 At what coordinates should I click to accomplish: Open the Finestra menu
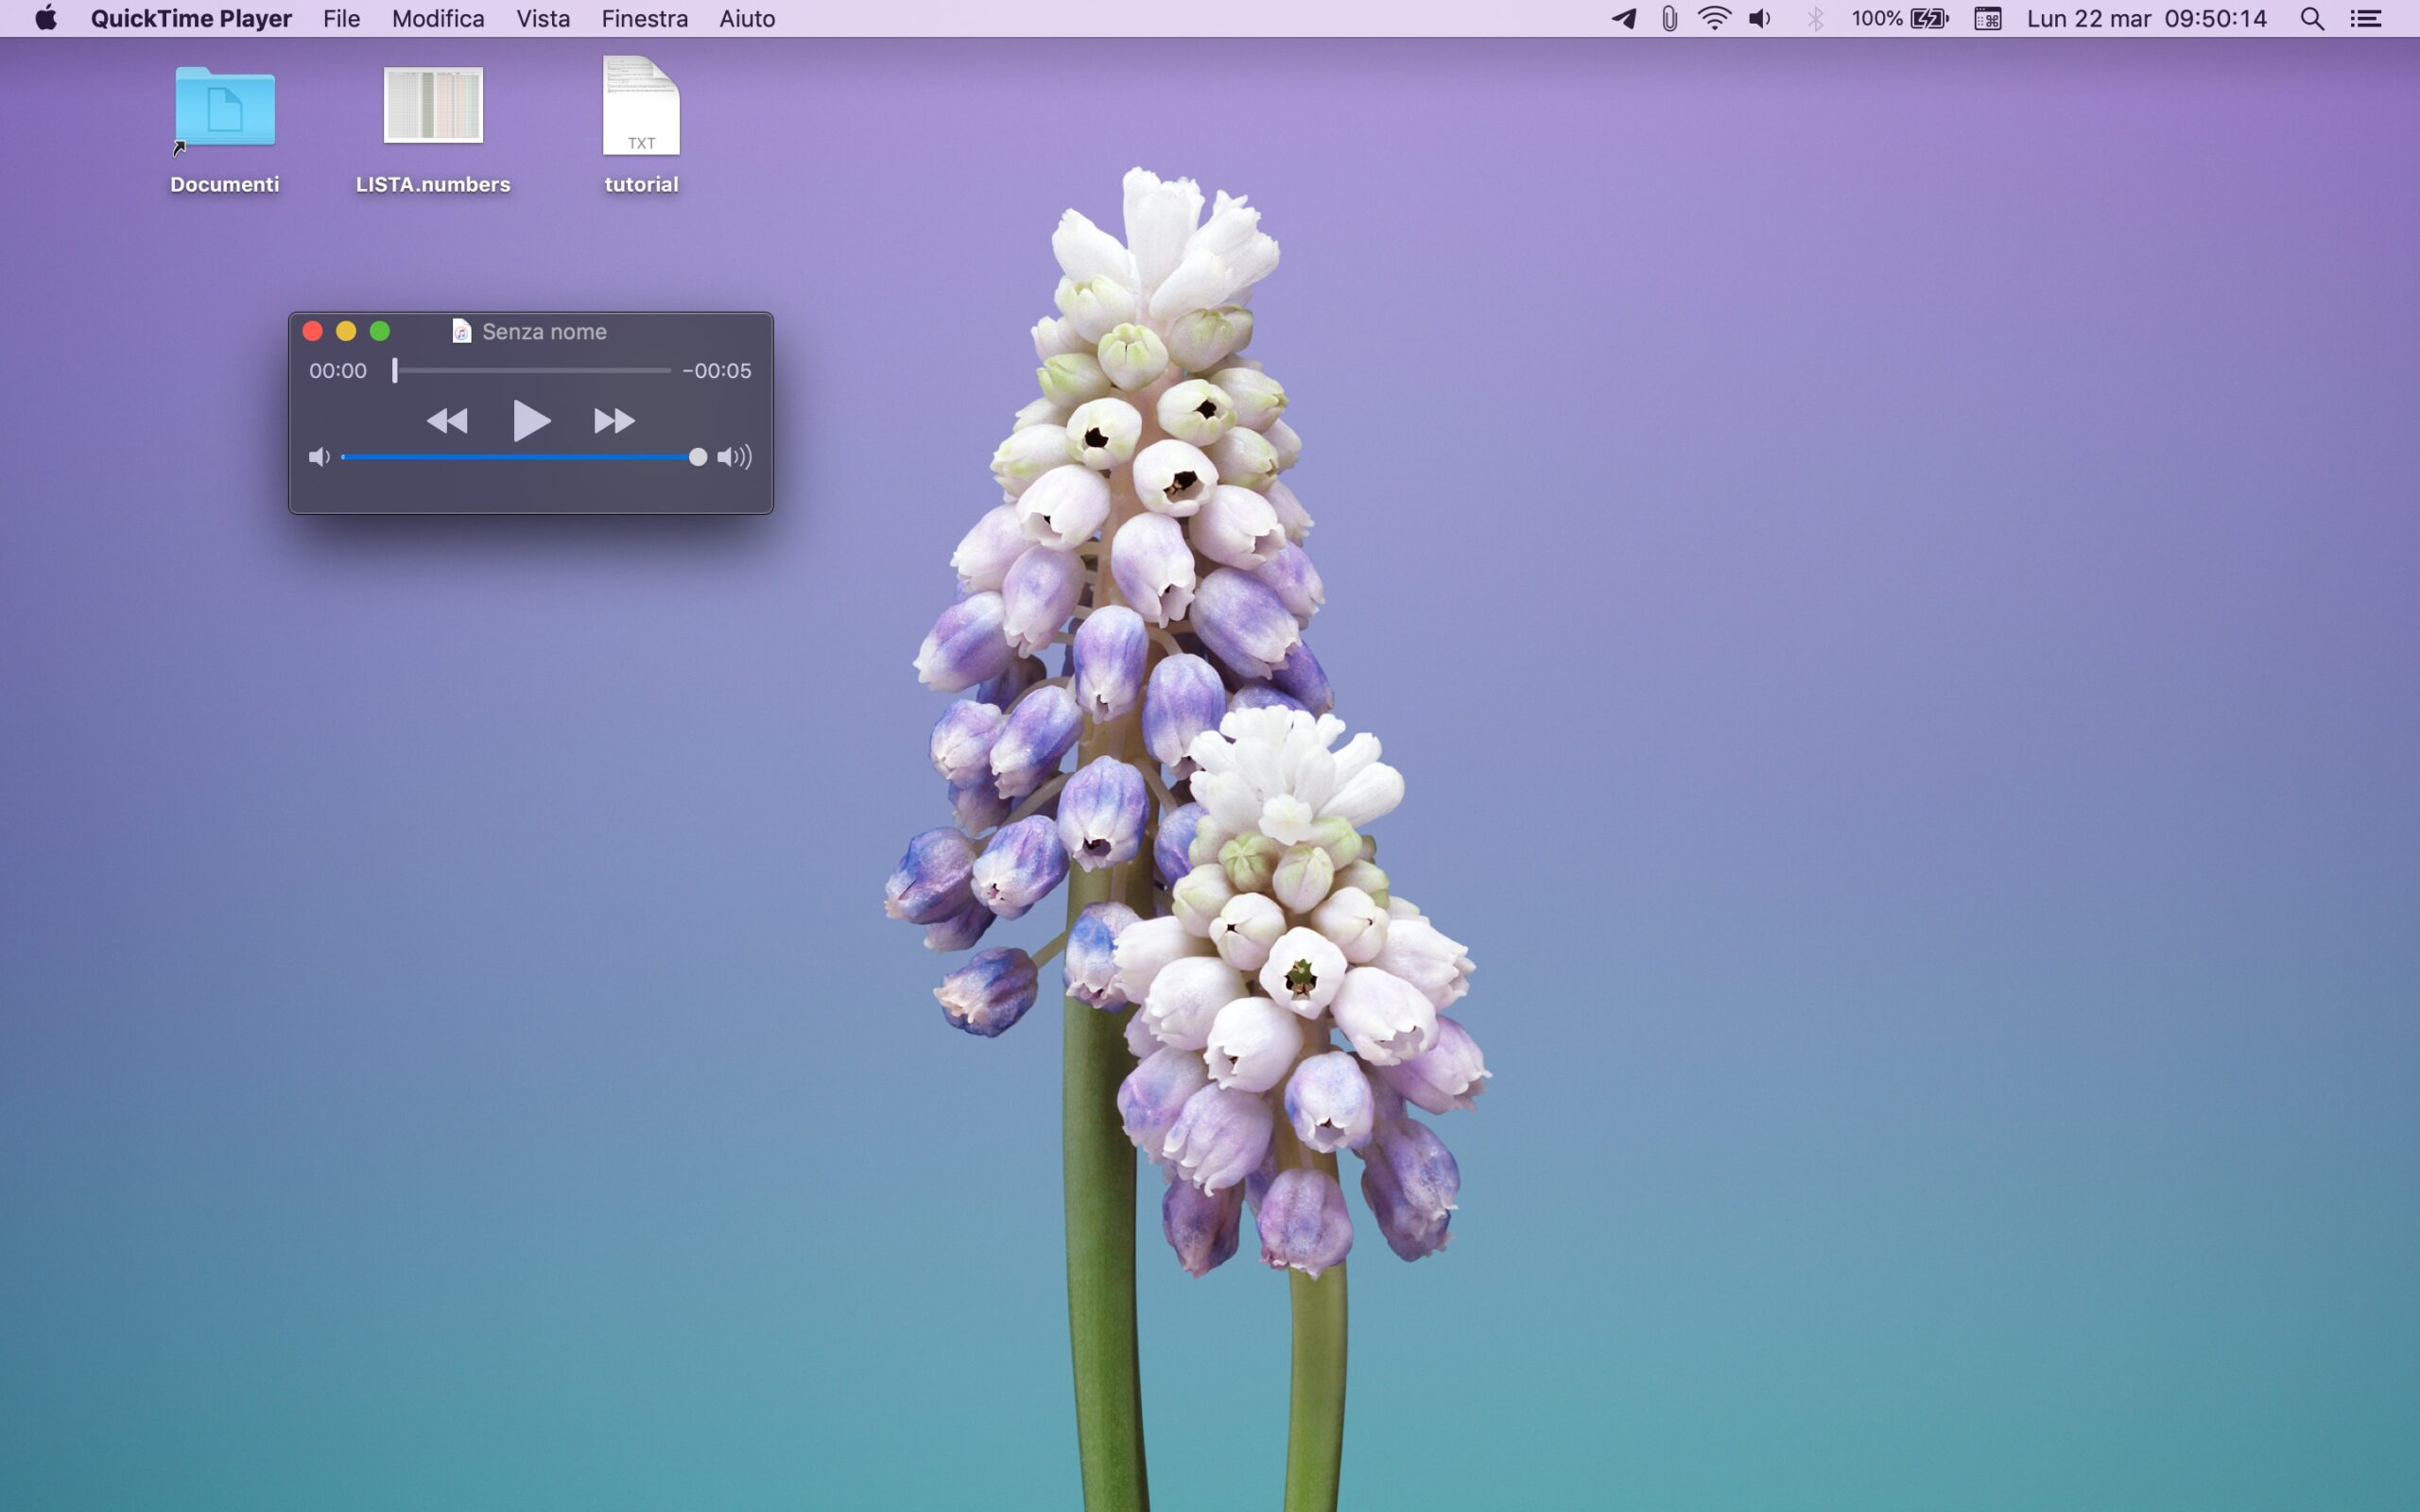coord(644,18)
